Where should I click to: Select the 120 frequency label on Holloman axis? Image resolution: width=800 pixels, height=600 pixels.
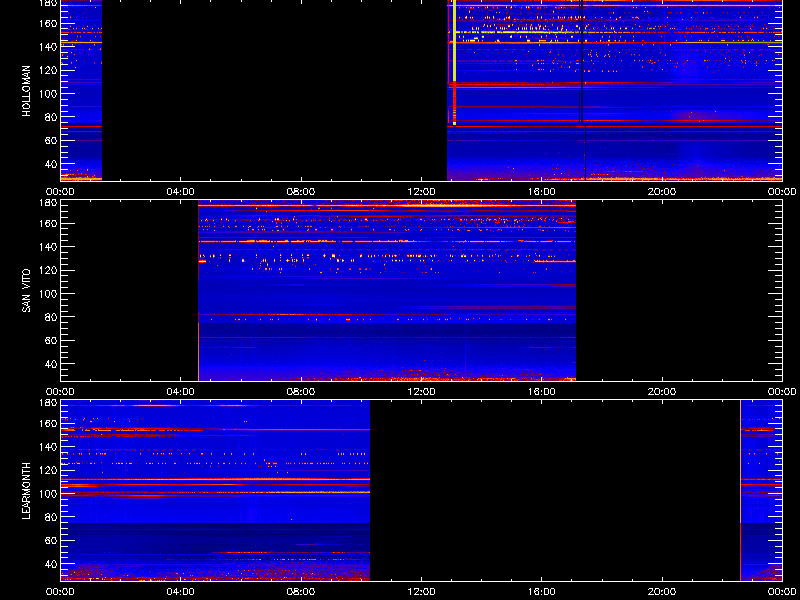(x=50, y=70)
